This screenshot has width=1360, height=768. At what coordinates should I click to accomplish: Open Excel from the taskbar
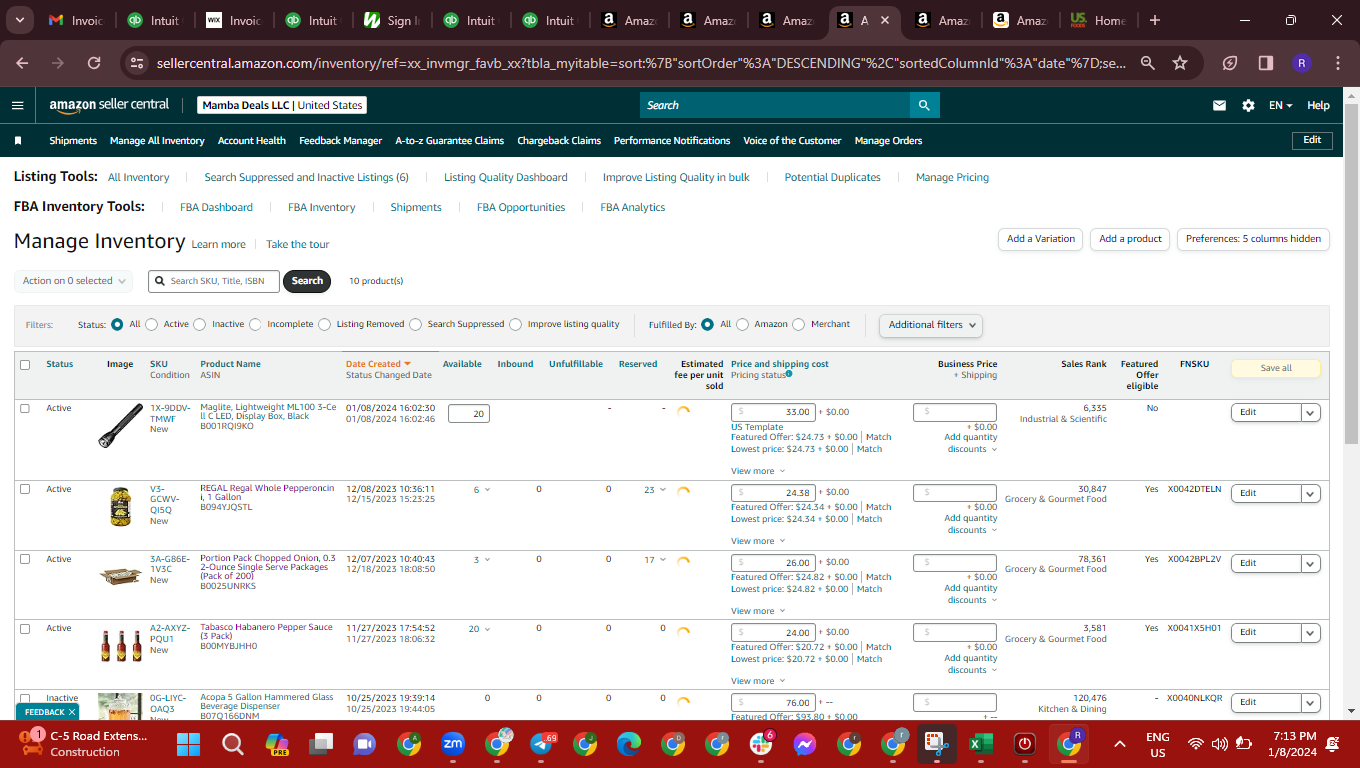point(981,744)
